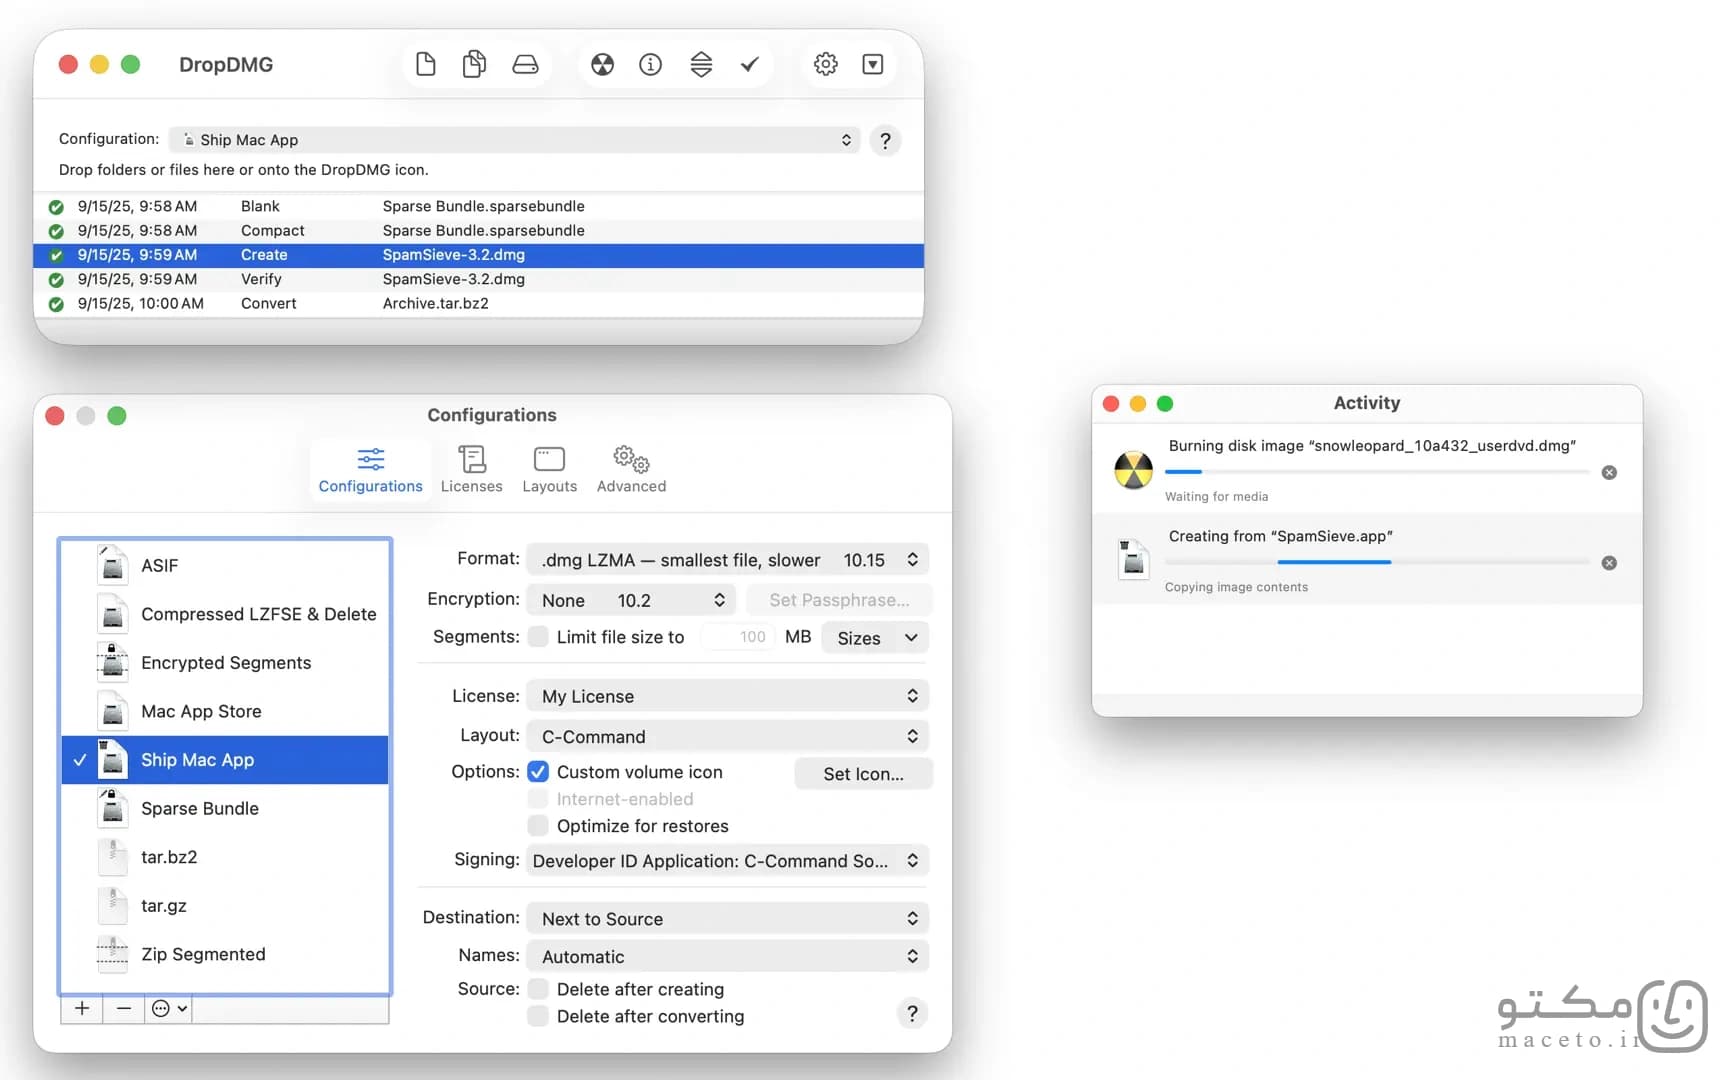Click the Verify checkmark toolbar icon
Viewport: 1728px width, 1080px height.
click(x=749, y=64)
